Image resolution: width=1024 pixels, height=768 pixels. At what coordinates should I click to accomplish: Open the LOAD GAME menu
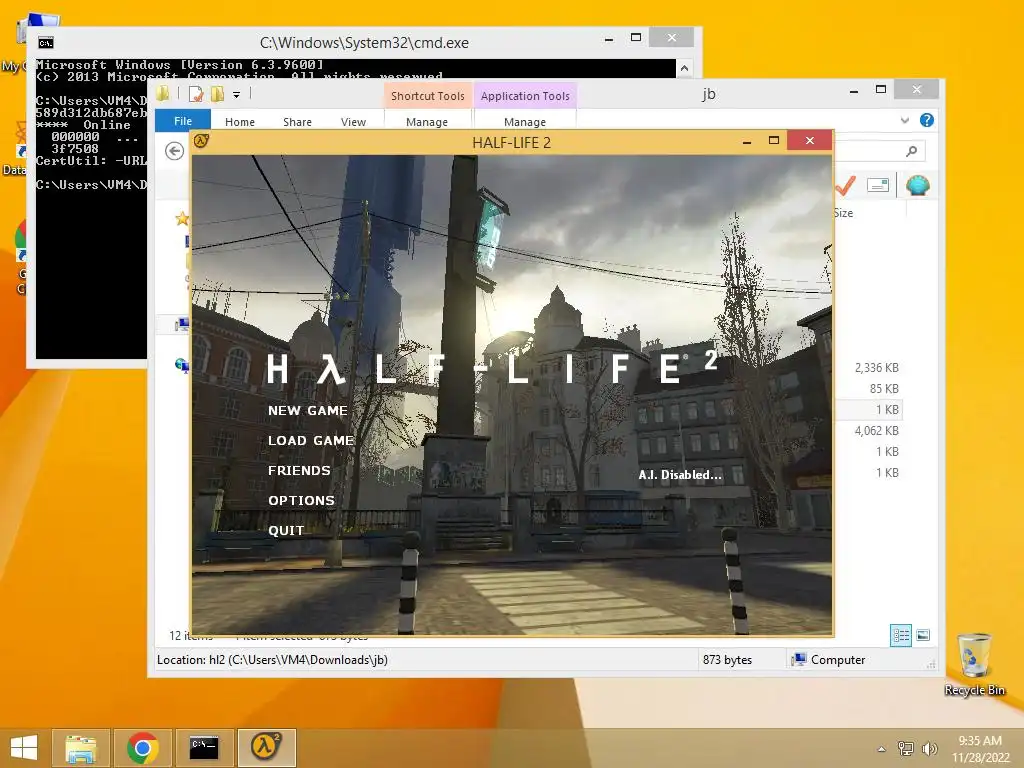[x=311, y=441]
